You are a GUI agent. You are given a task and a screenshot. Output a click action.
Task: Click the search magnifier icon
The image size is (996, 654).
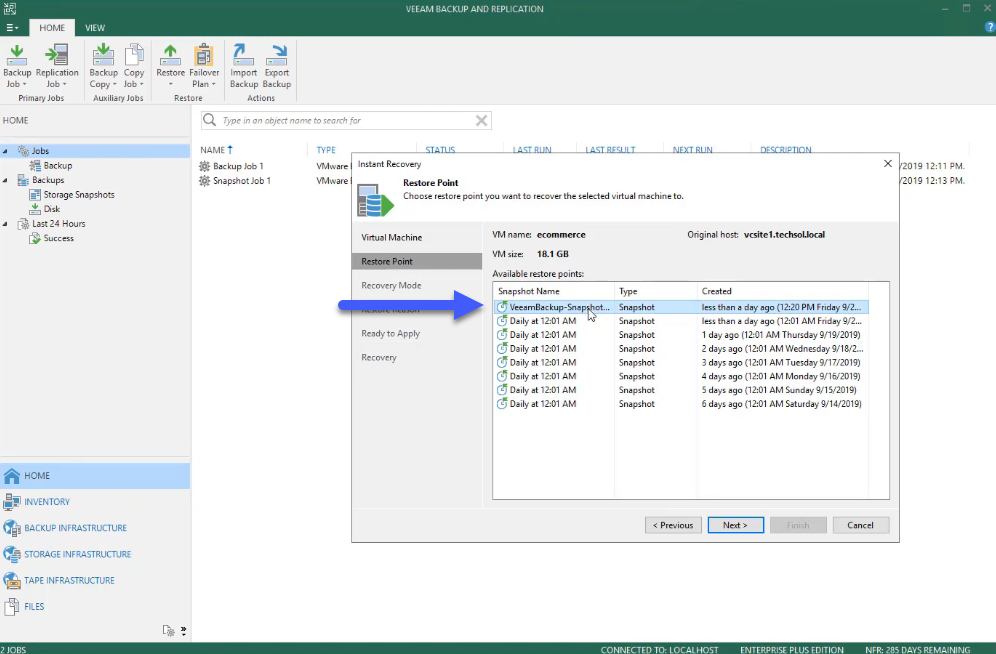coord(210,120)
